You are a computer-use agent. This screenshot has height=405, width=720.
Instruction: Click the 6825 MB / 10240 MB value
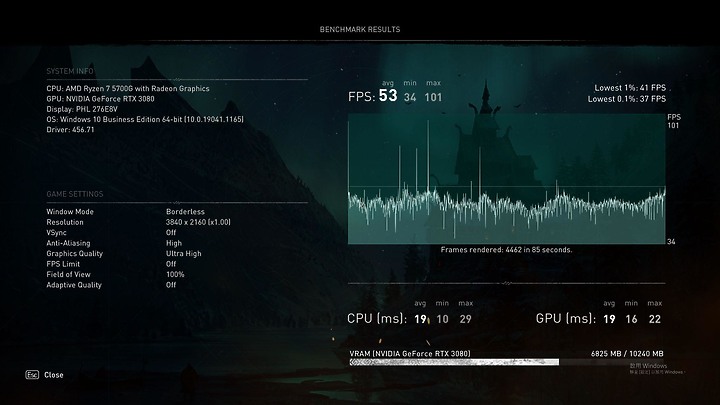(x=627, y=354)
